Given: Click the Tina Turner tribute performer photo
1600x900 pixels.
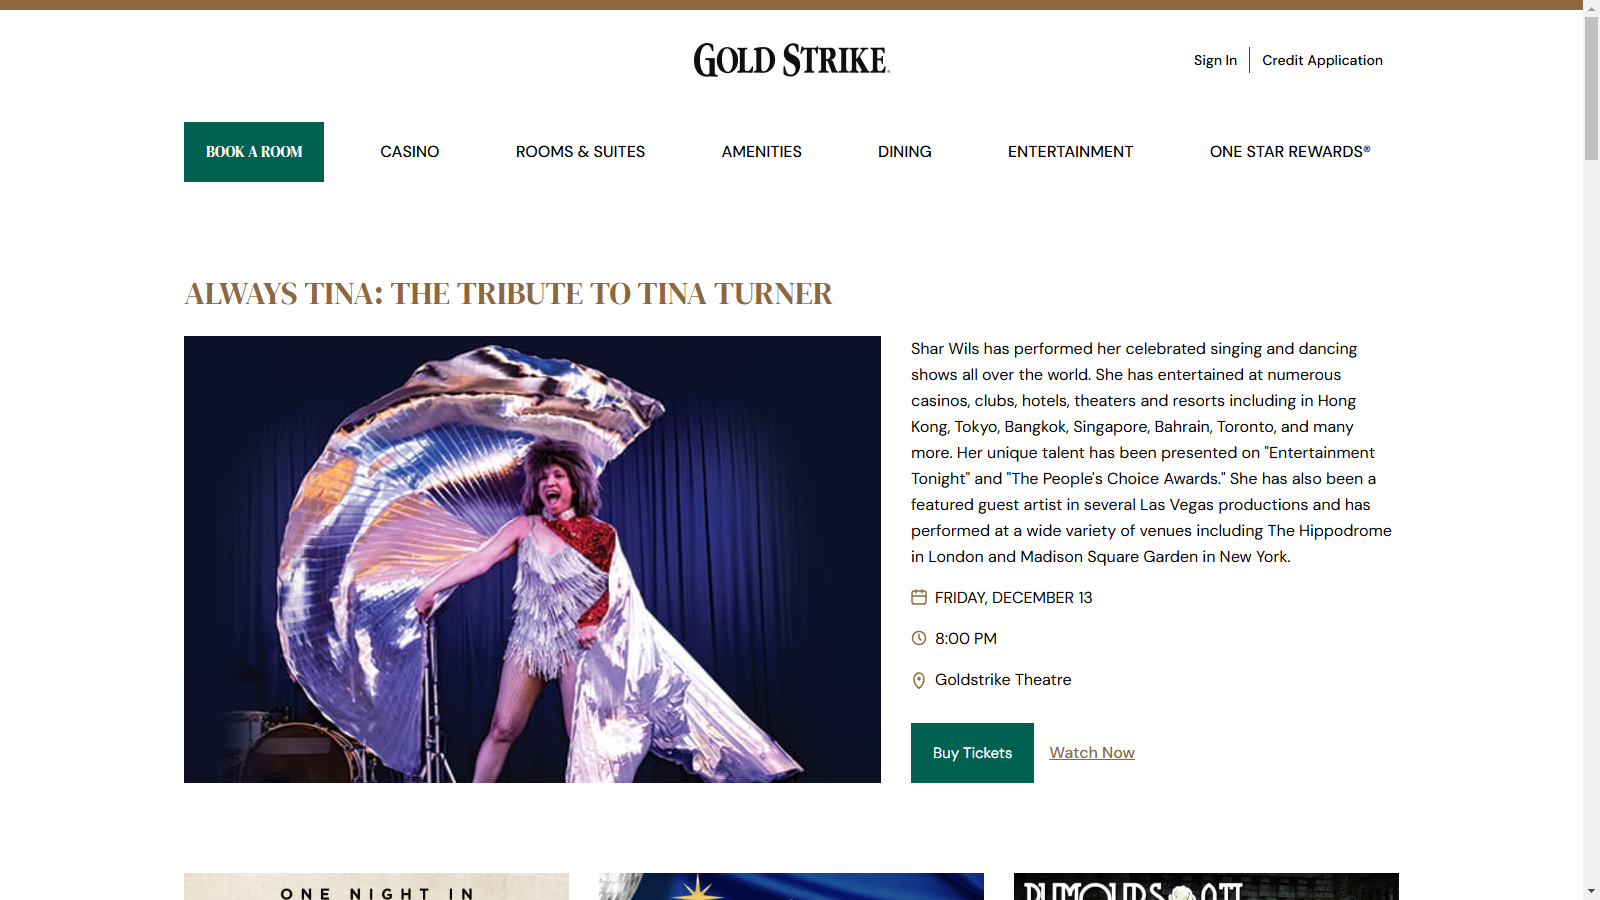Looking at the screenshot, I should (532, 559).
